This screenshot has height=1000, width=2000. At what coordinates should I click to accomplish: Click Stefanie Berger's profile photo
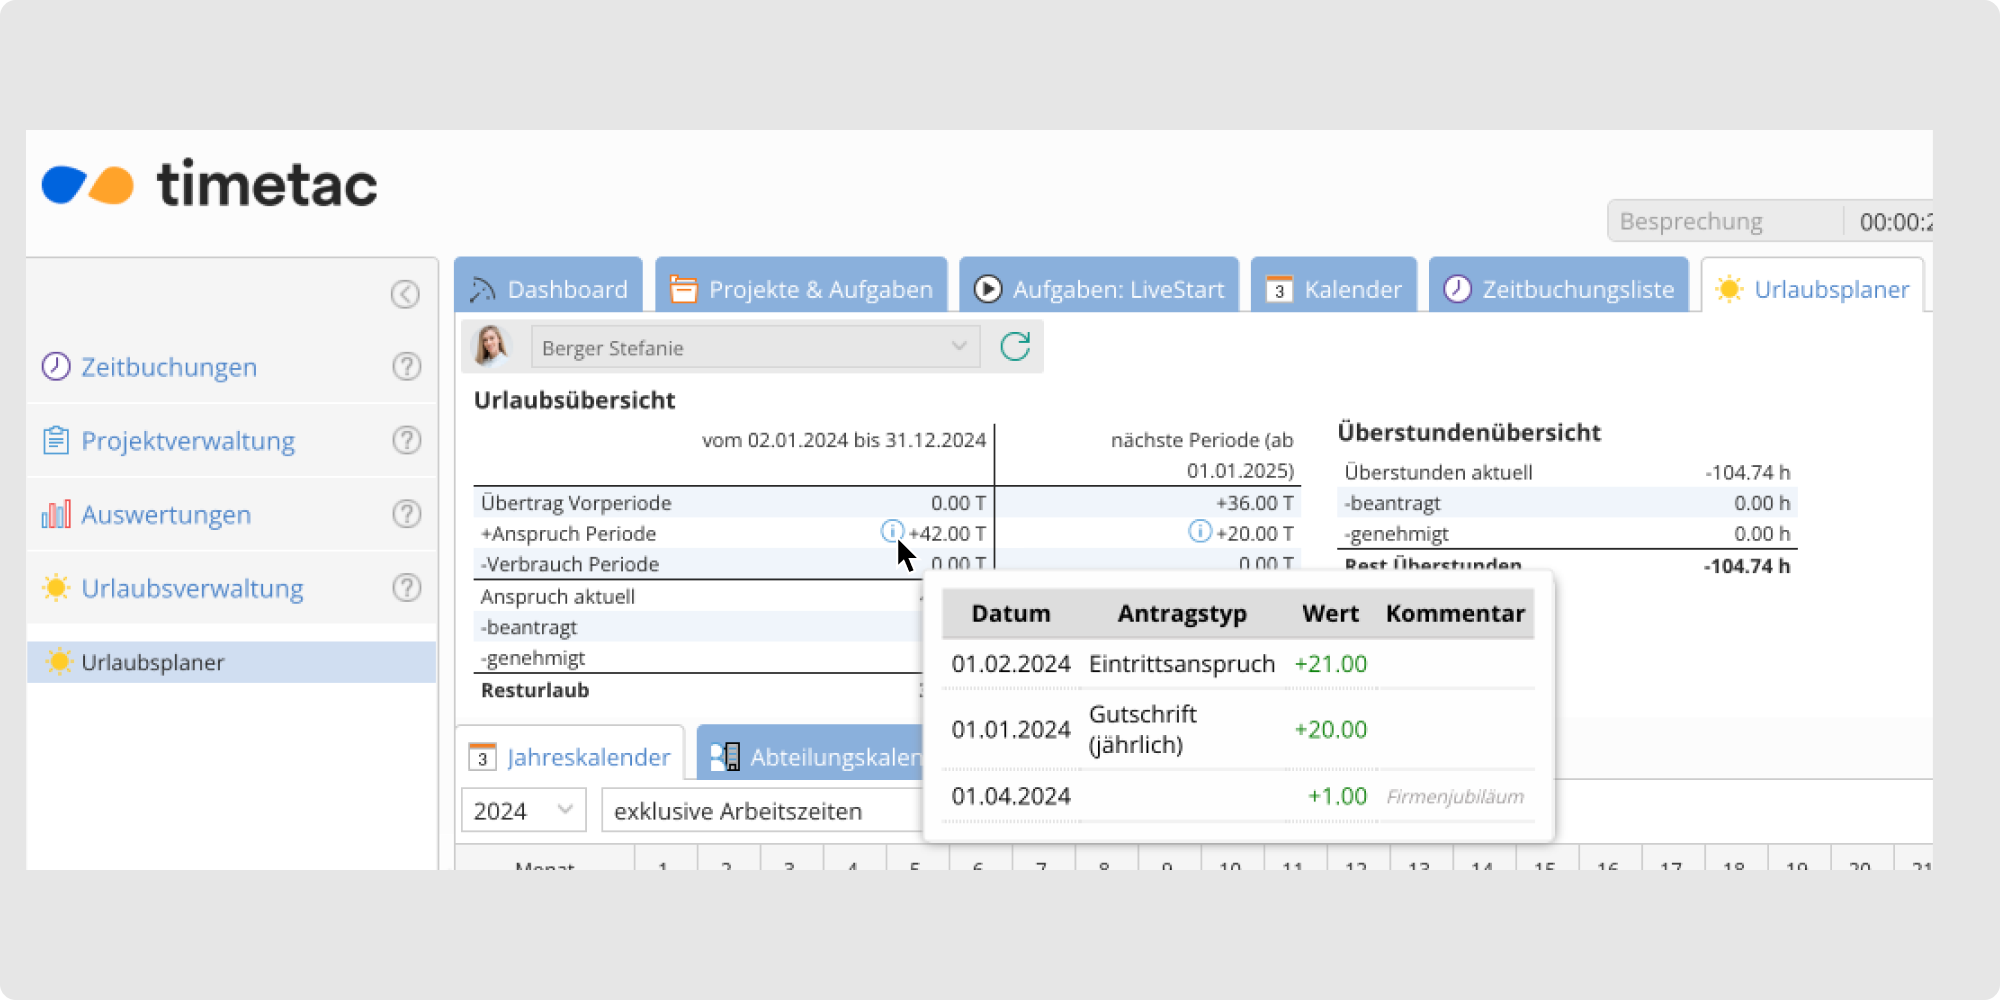(x=491, y=346)
